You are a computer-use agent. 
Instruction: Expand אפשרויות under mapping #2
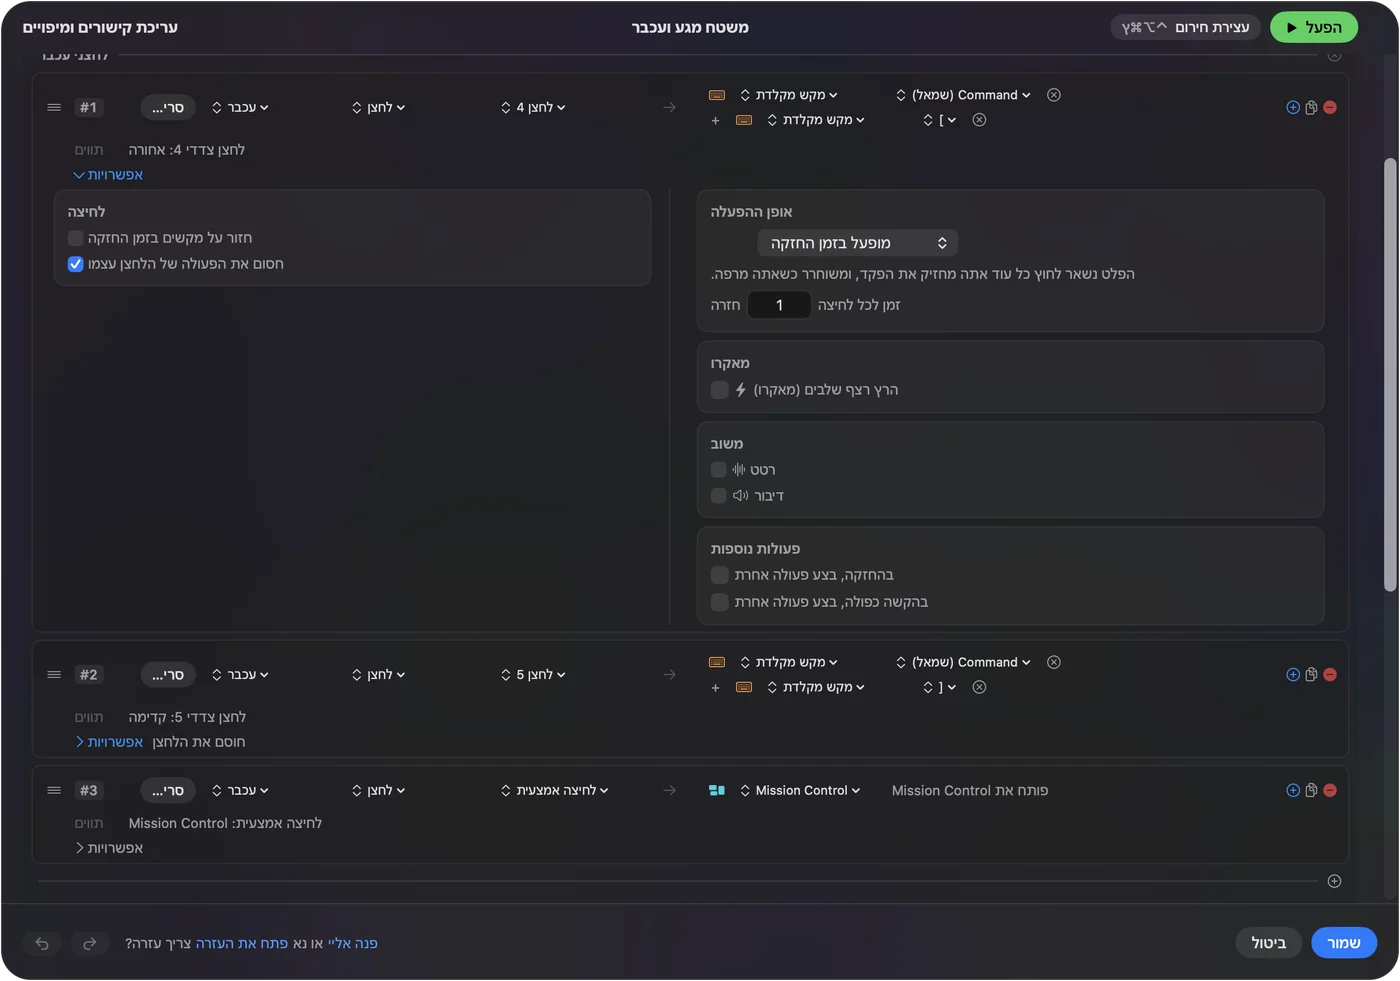[x=108, y=742]
